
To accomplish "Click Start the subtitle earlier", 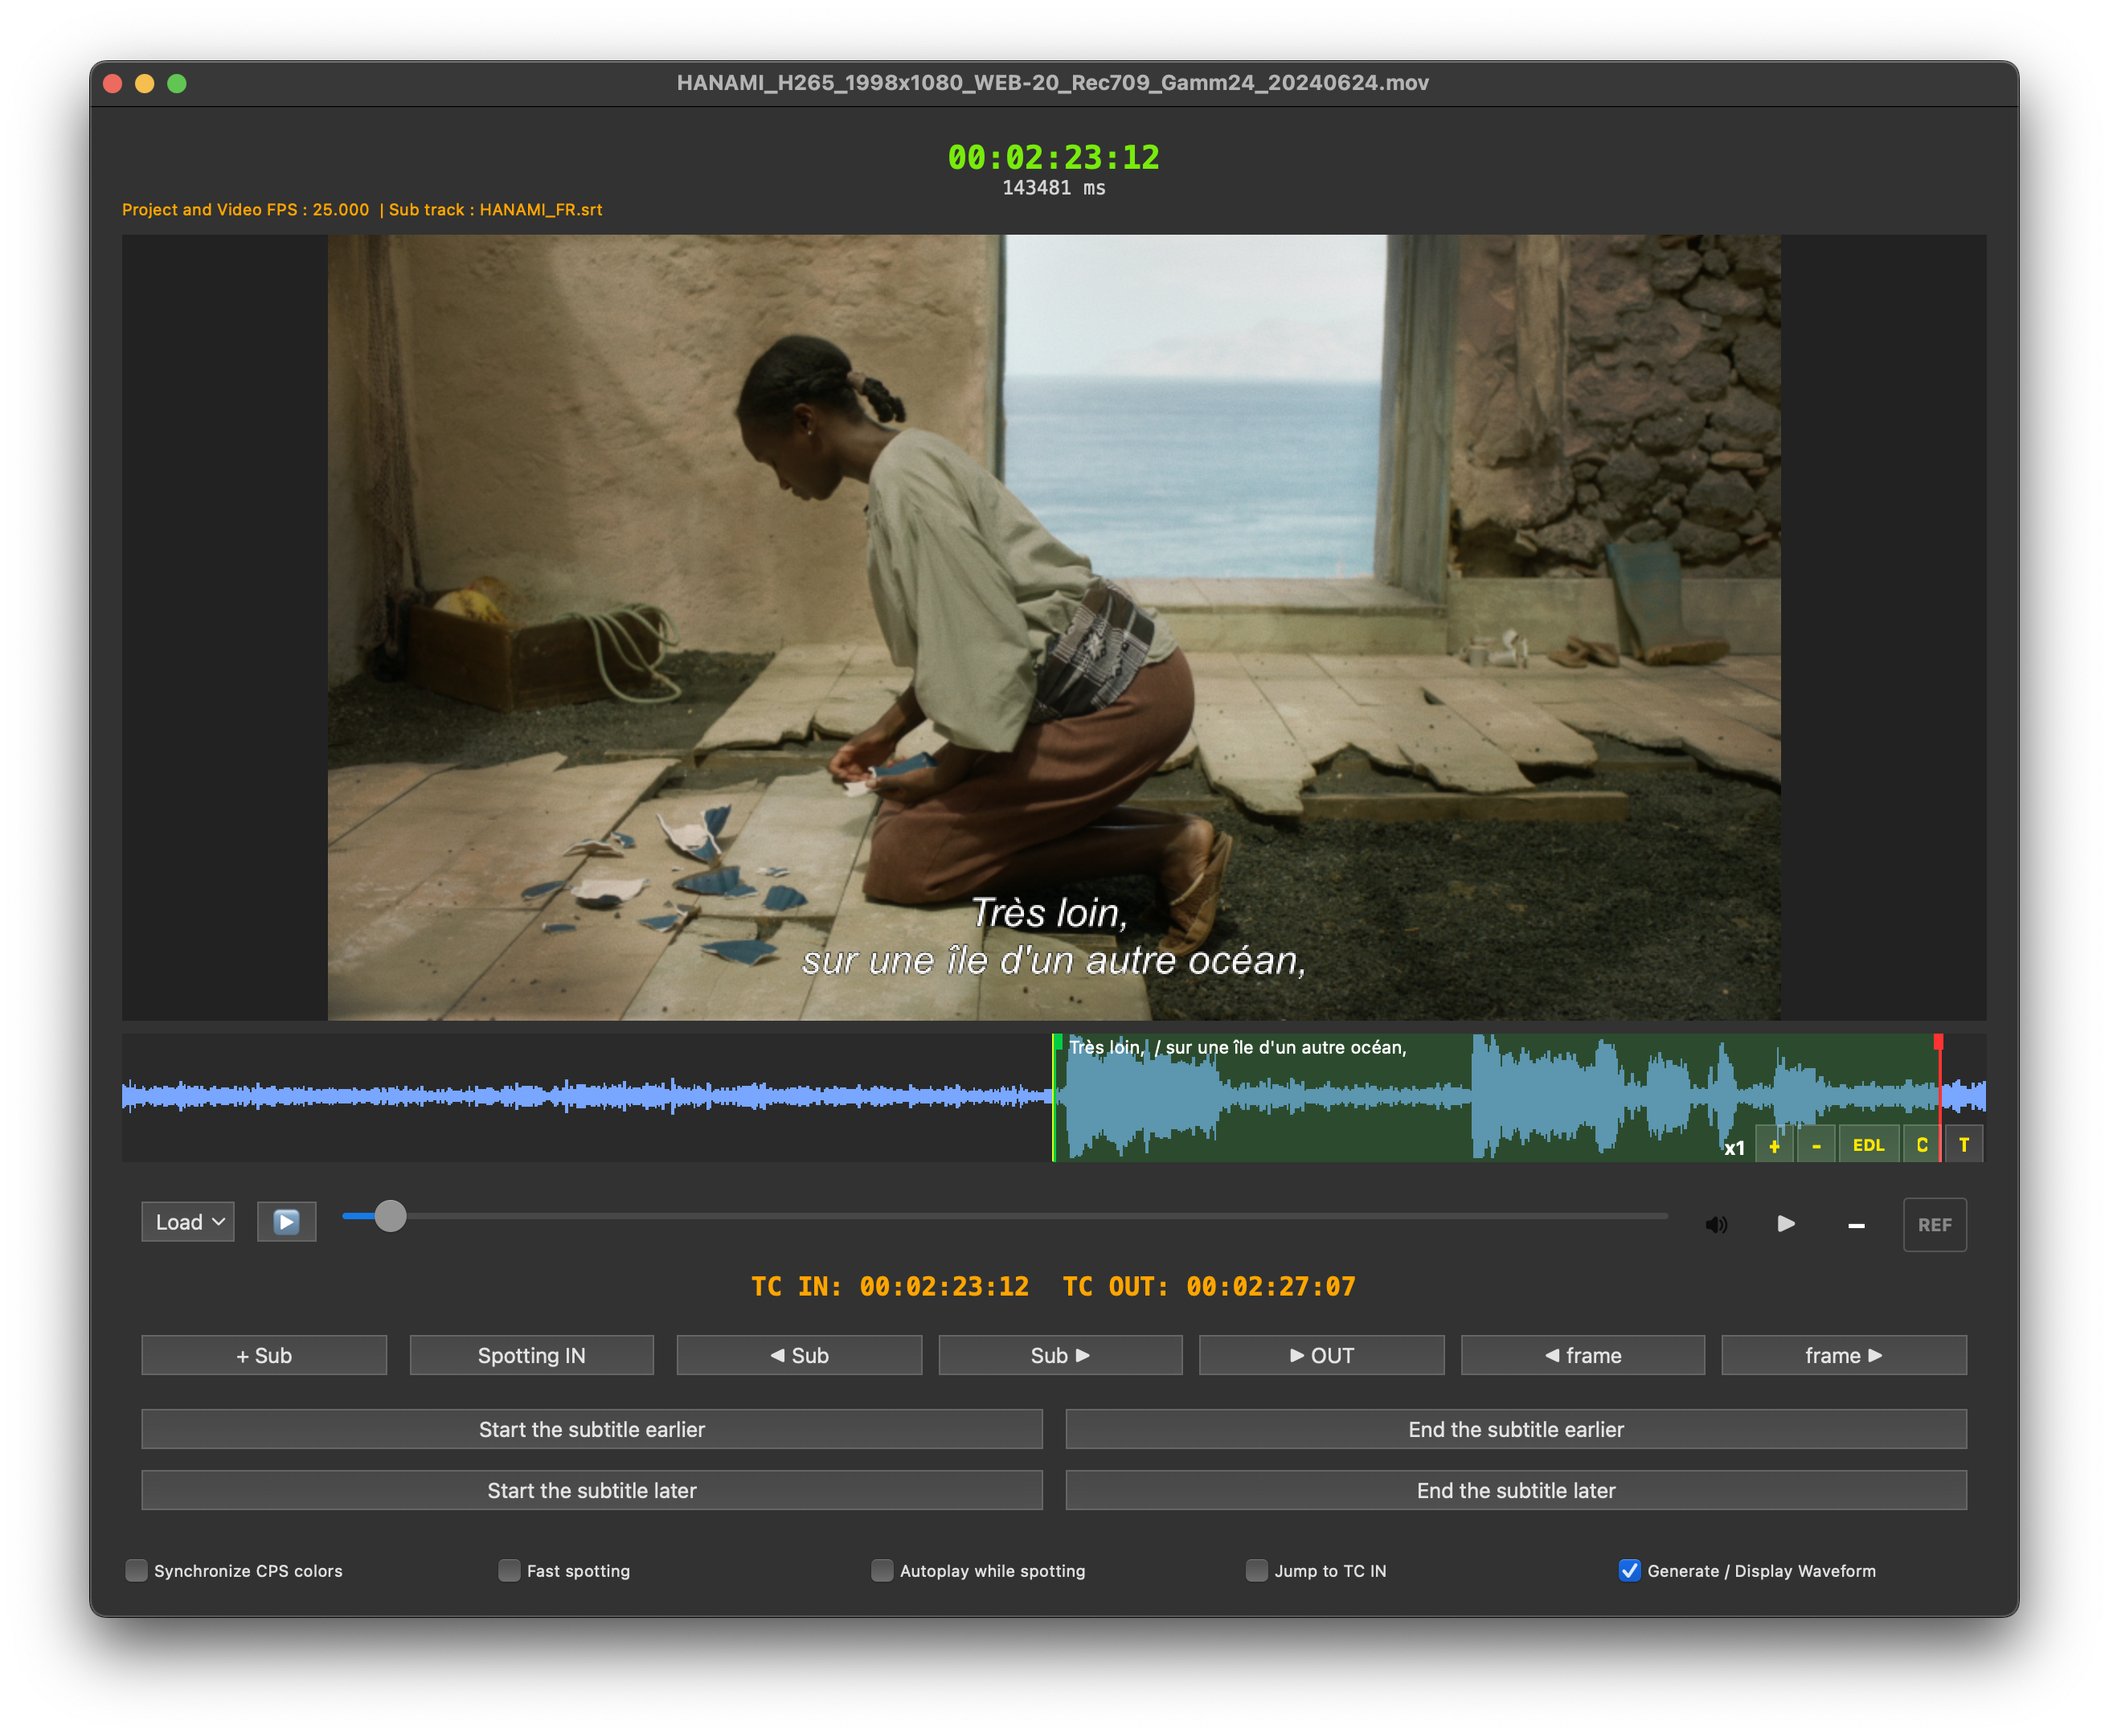I will click(x=592, y=1430).
